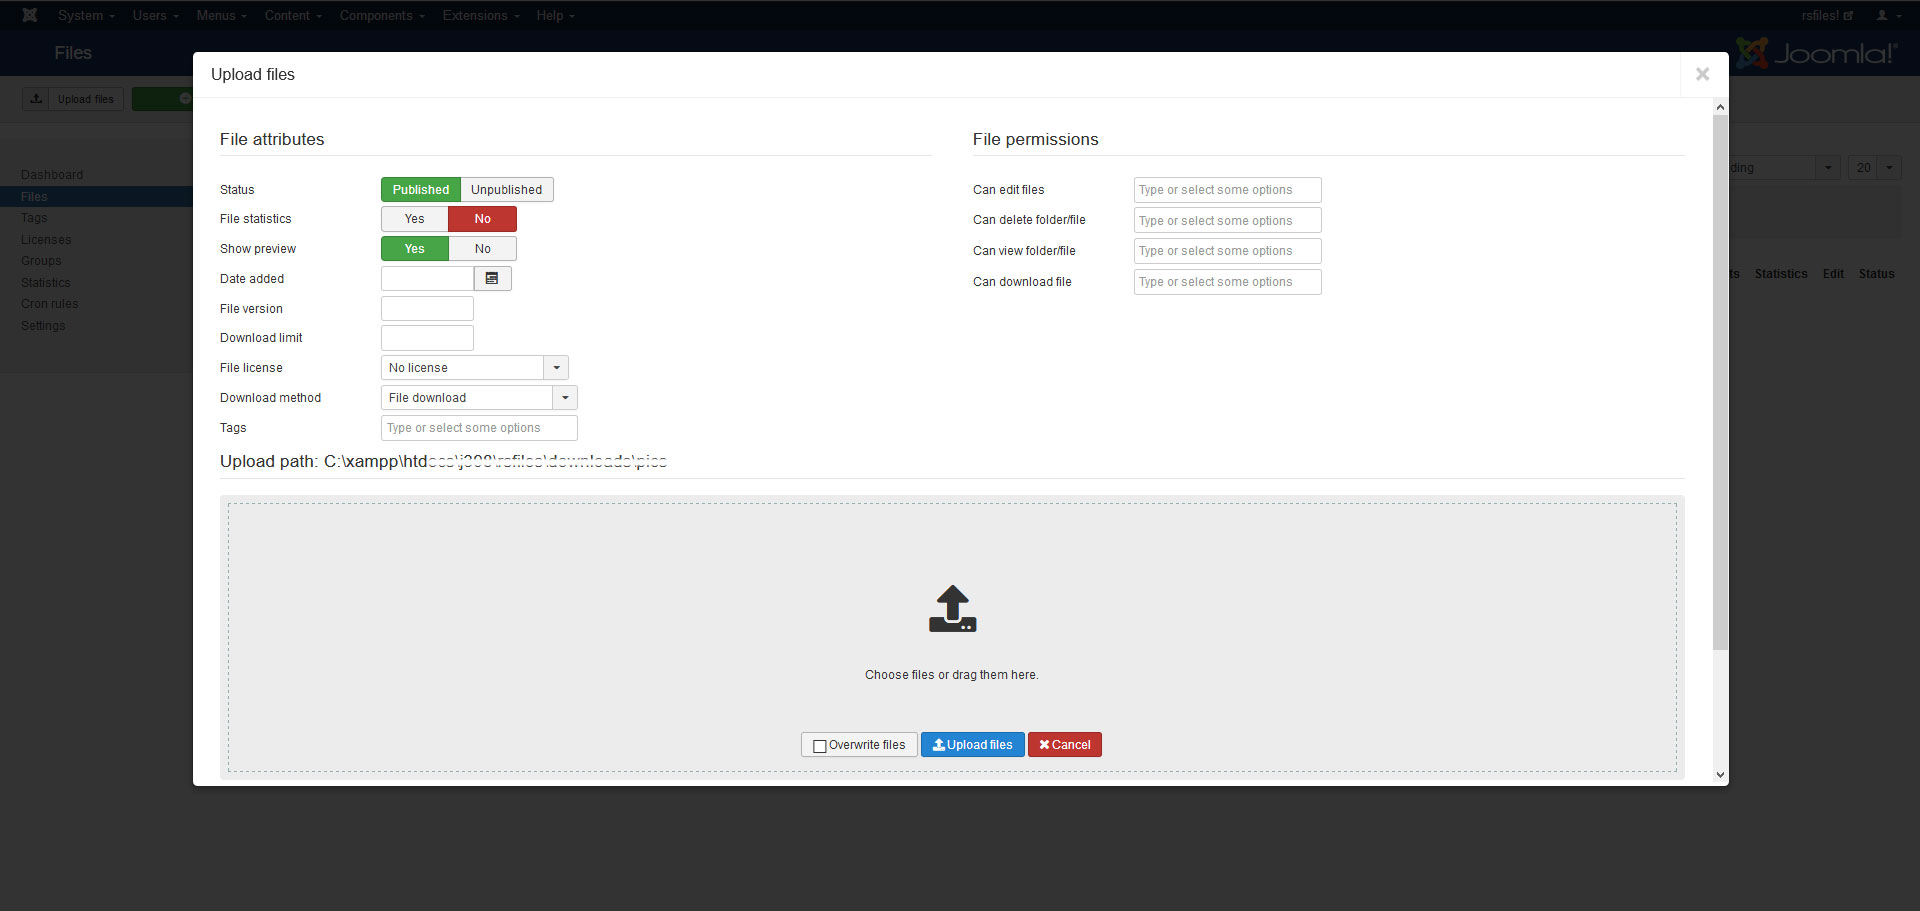Open the Download method dropdown
The width and height of the screenshot is (1920, 911).
pos(479,398)
